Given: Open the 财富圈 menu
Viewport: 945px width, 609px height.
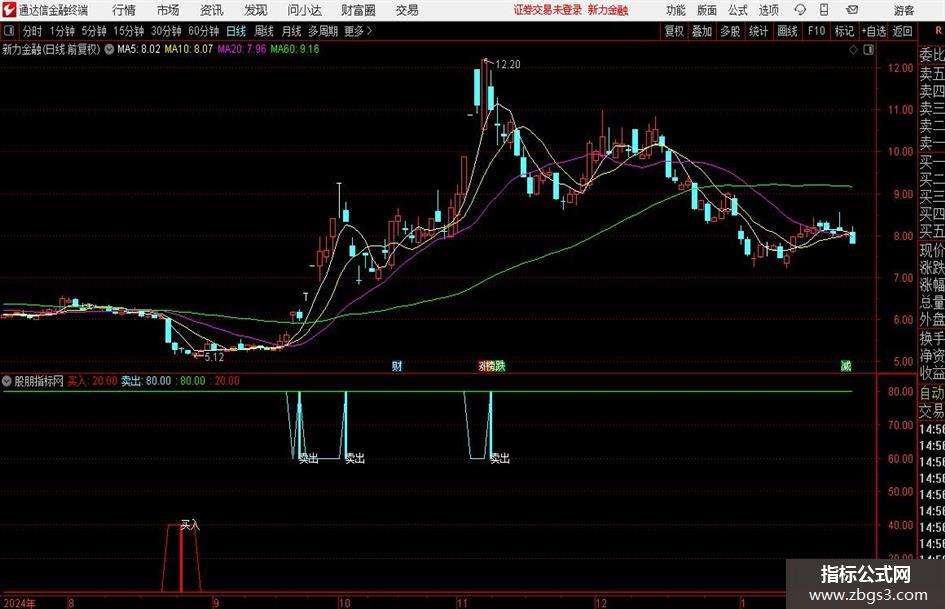Looking at the screenshot, I should [x=358, y=10].
